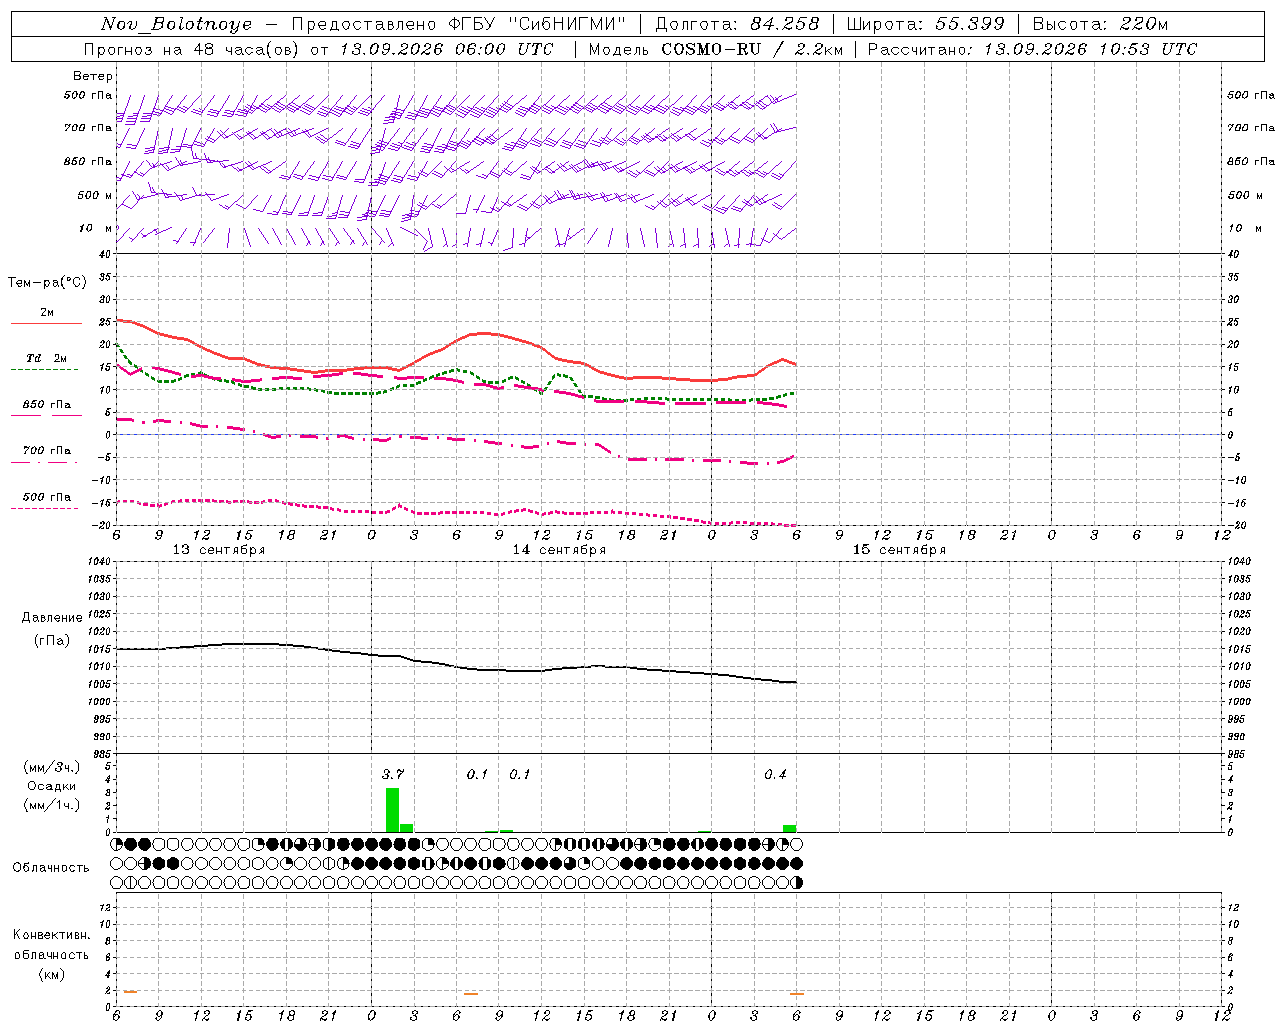Click the 500 гПа dotted temperature legend
Image resolution: width=1280 pixels, height=1024 pixels.
coord(46,500)
